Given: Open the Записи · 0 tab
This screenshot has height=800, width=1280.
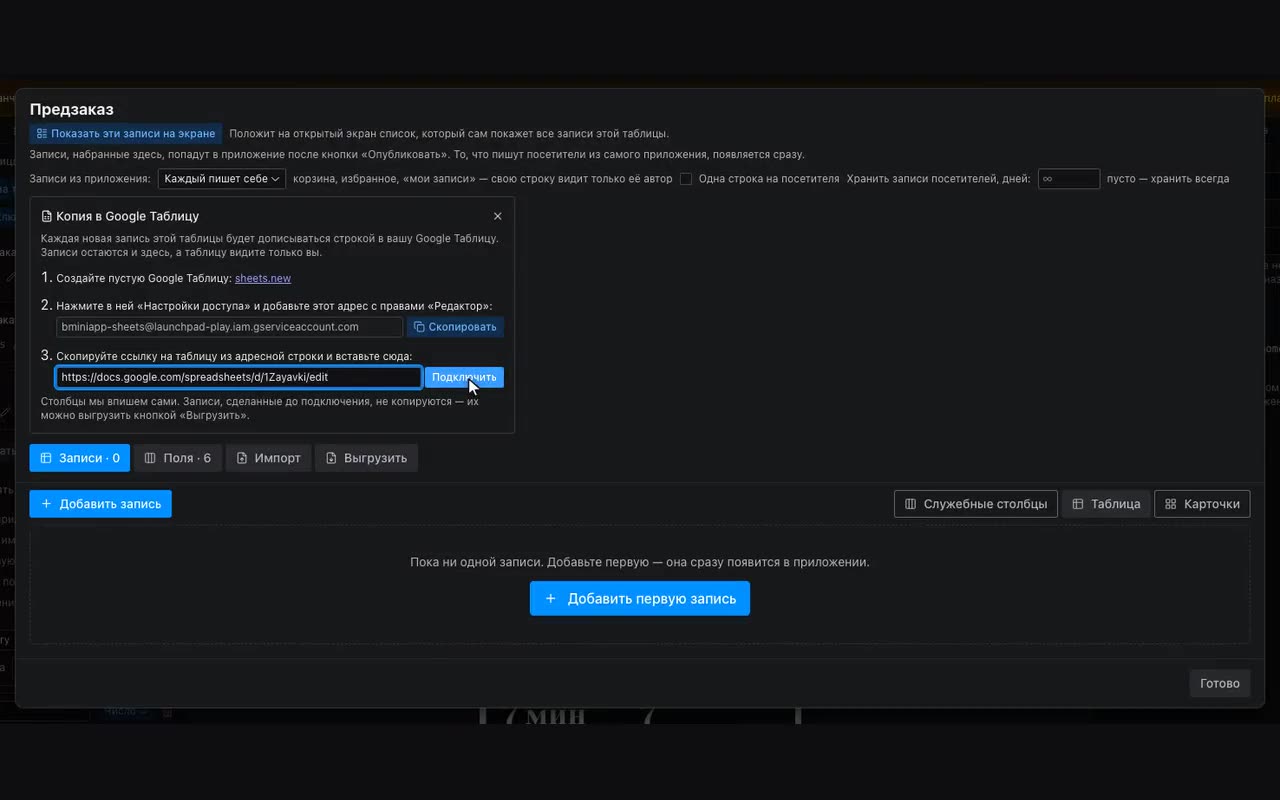Looking at the screenshot, I should click(x=80, y=458).
